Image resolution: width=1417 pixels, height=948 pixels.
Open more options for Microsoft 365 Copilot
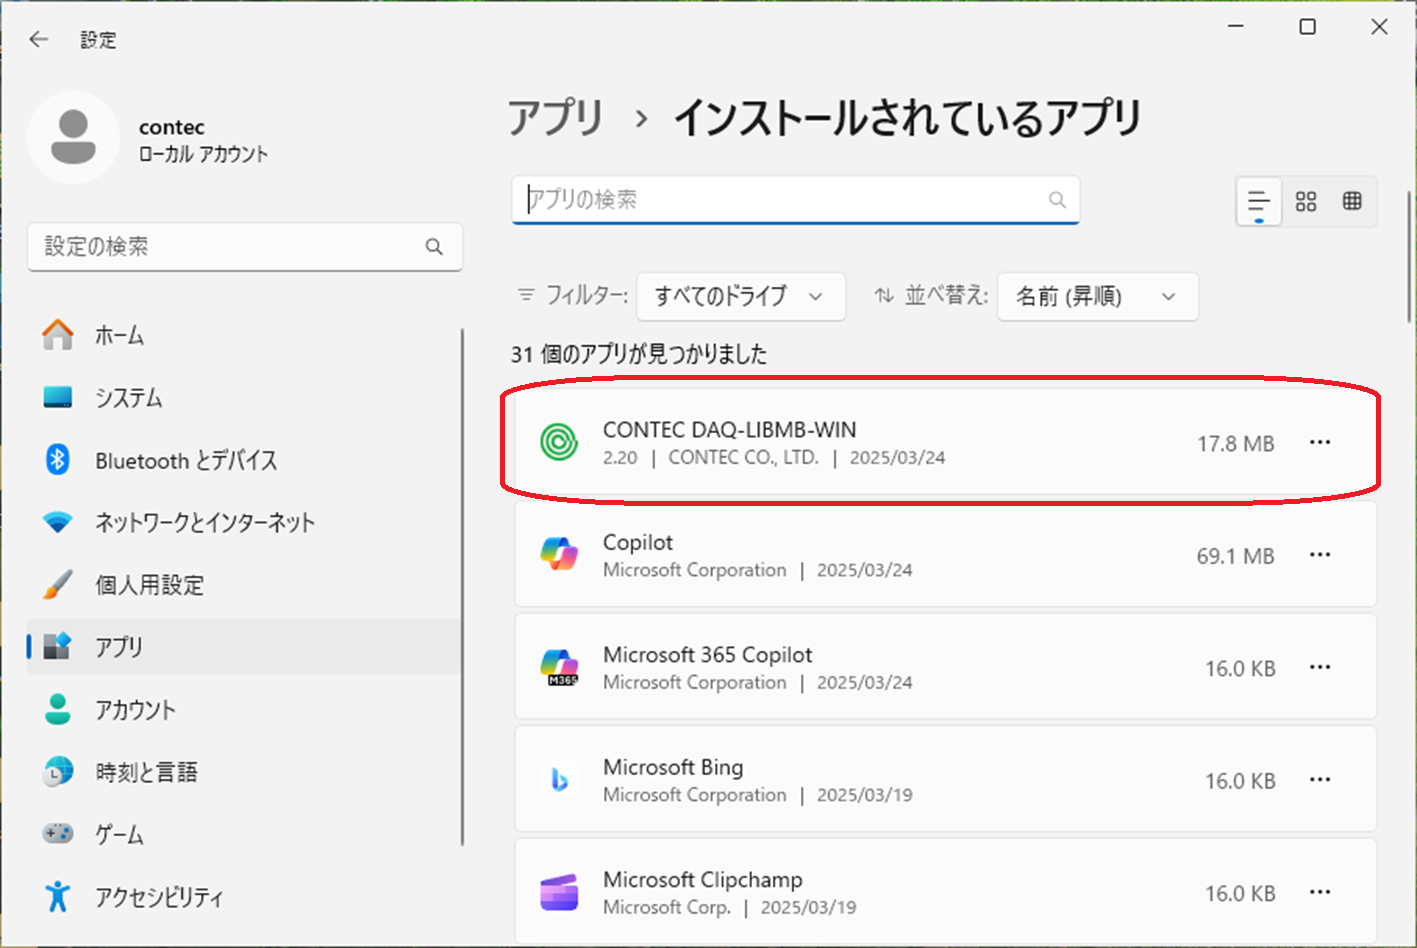click(1320, 667)
